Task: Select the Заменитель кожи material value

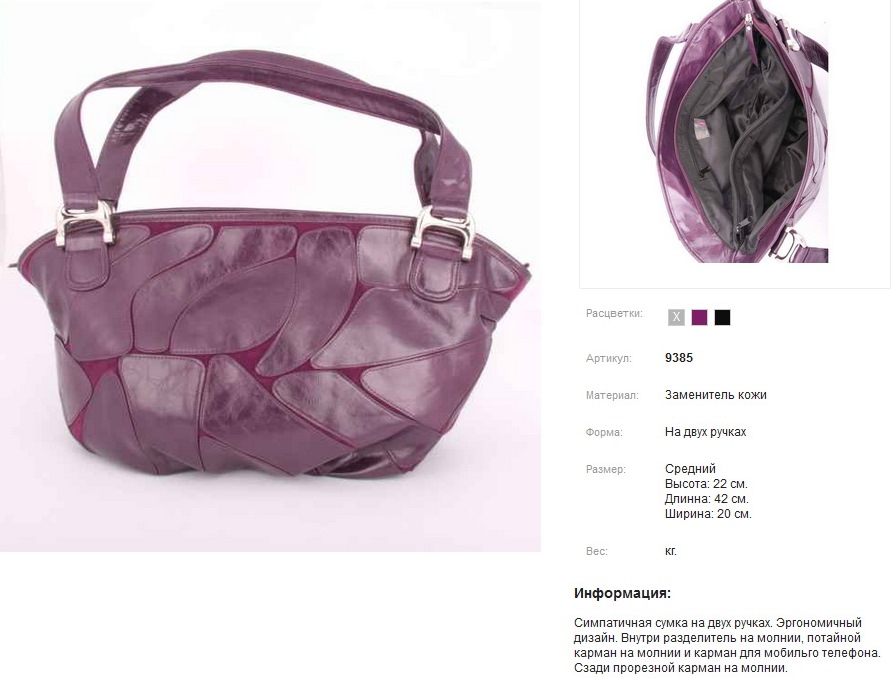Action: [x=716, y=395]
